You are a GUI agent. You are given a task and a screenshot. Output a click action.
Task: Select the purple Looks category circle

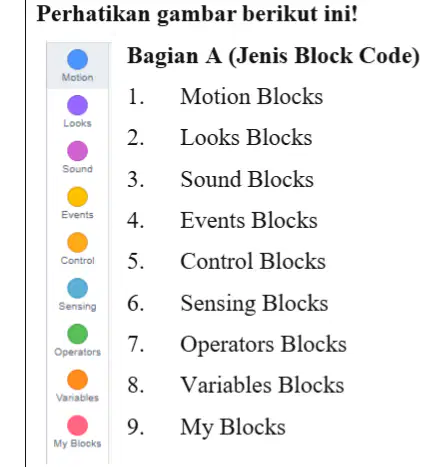coord(77,105)
